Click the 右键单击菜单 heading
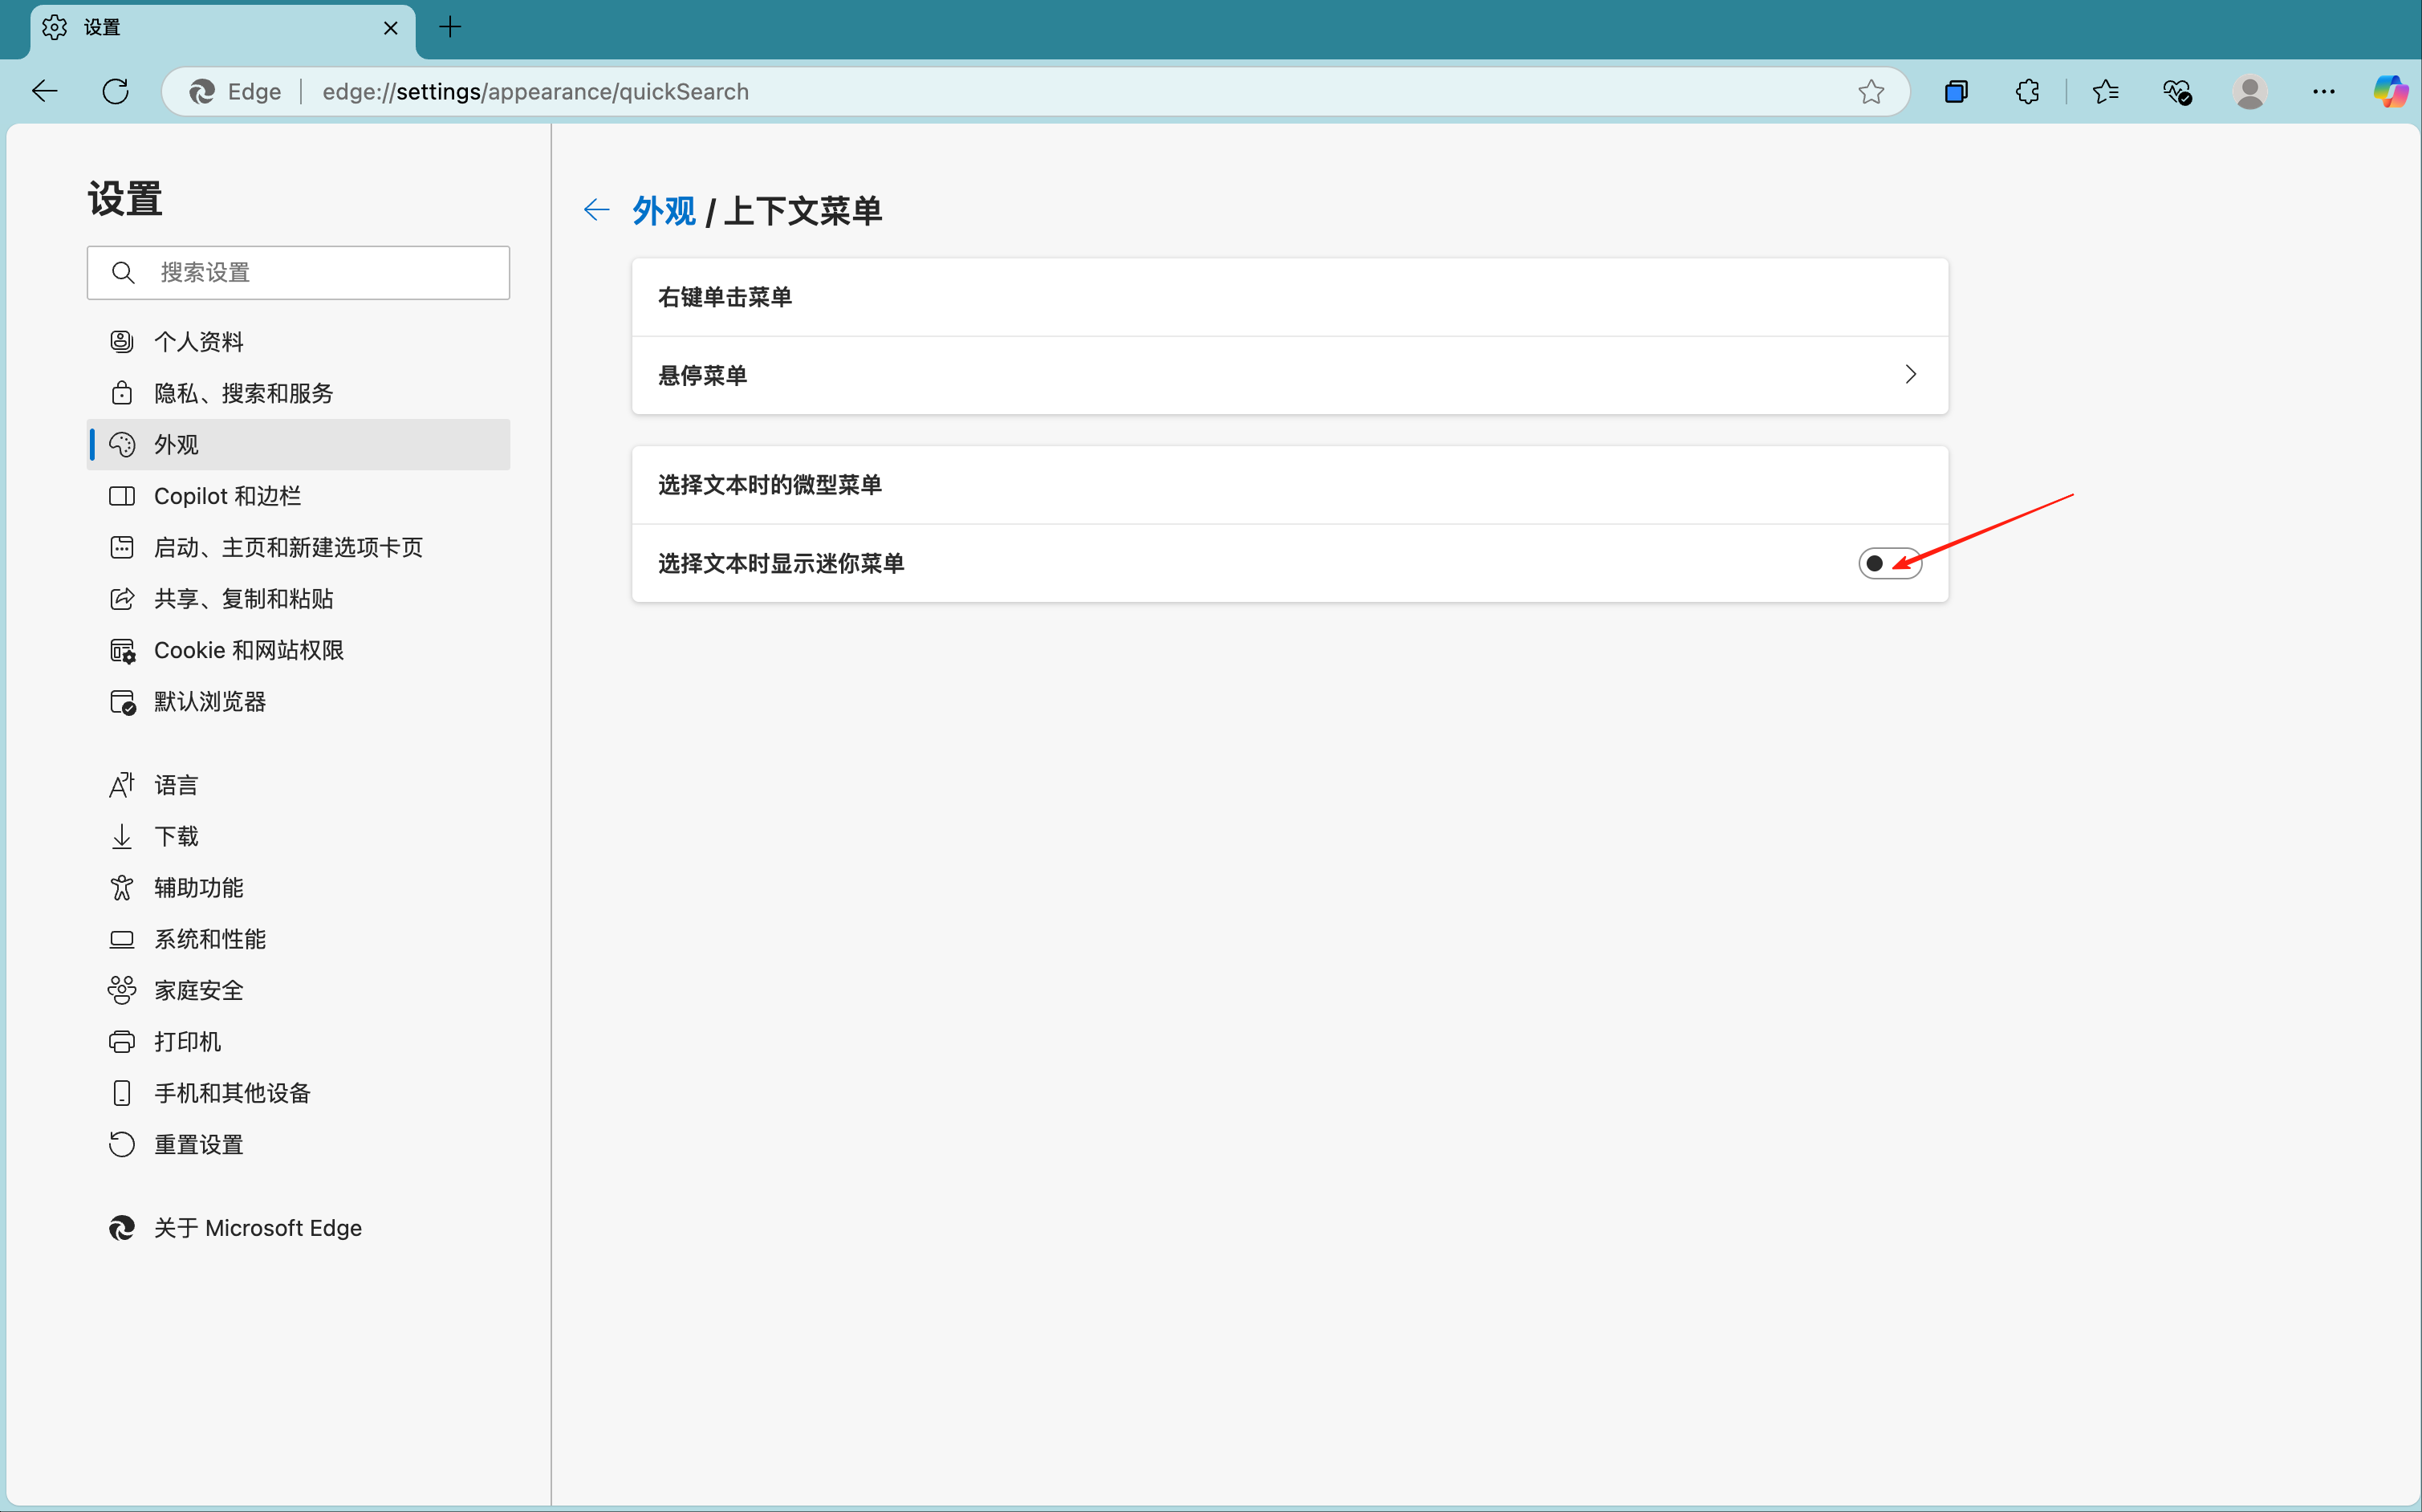This screenshot has height=1512, width=2422. (x=725, y=297)
